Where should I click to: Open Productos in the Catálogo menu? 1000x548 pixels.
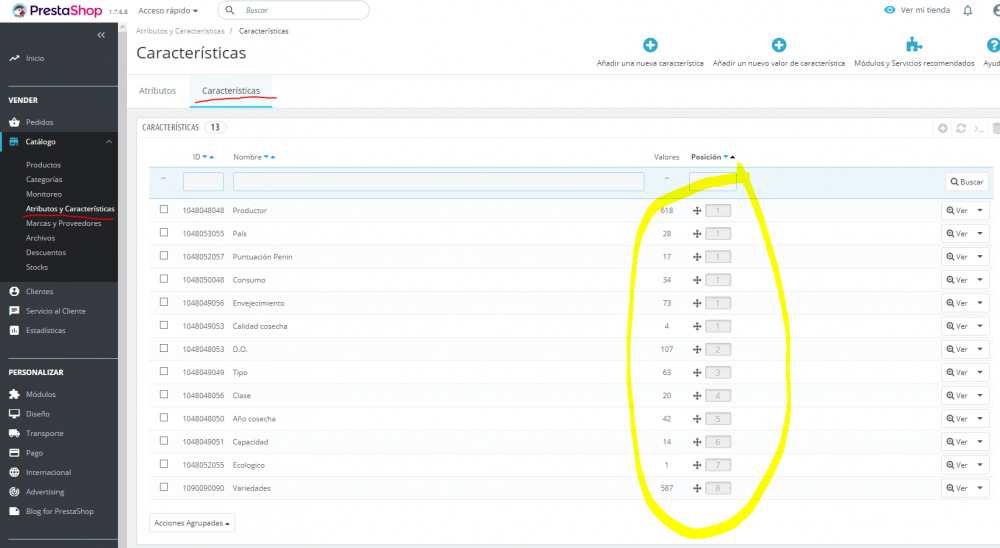[43, 165]
